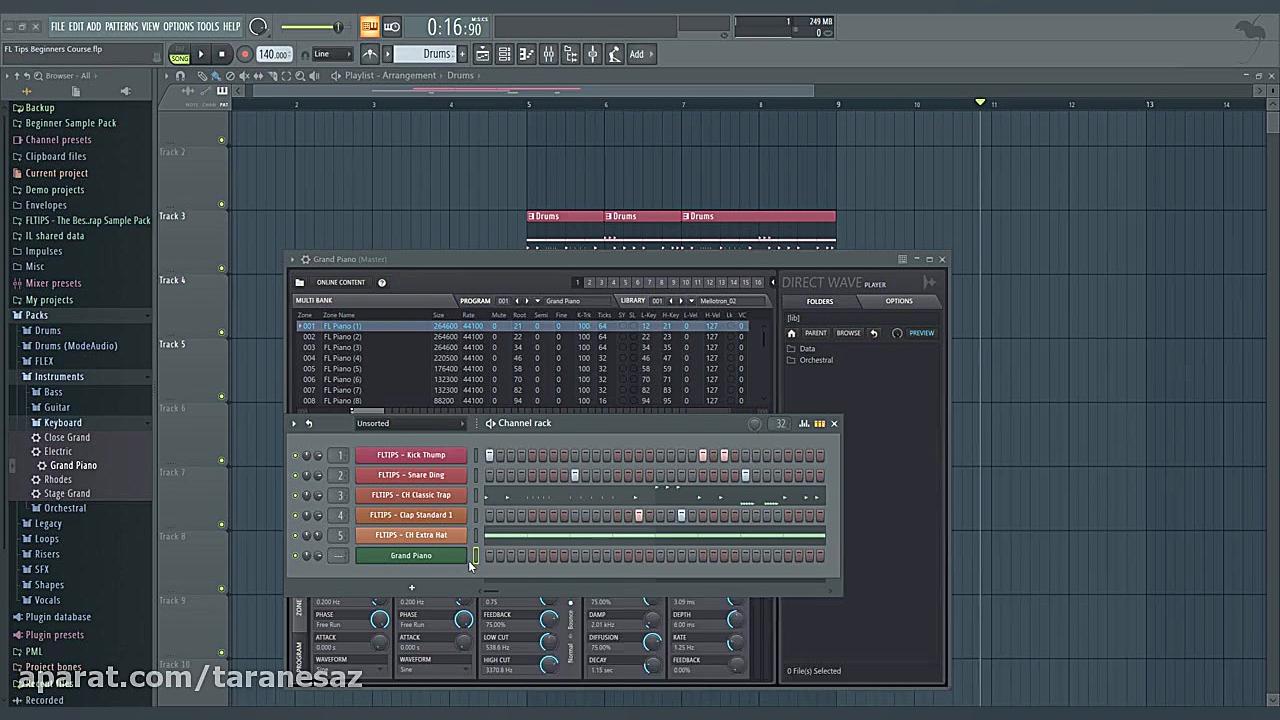Click the zoom magnifier icon in the playlist toolbar

click(x=301, y=77)
